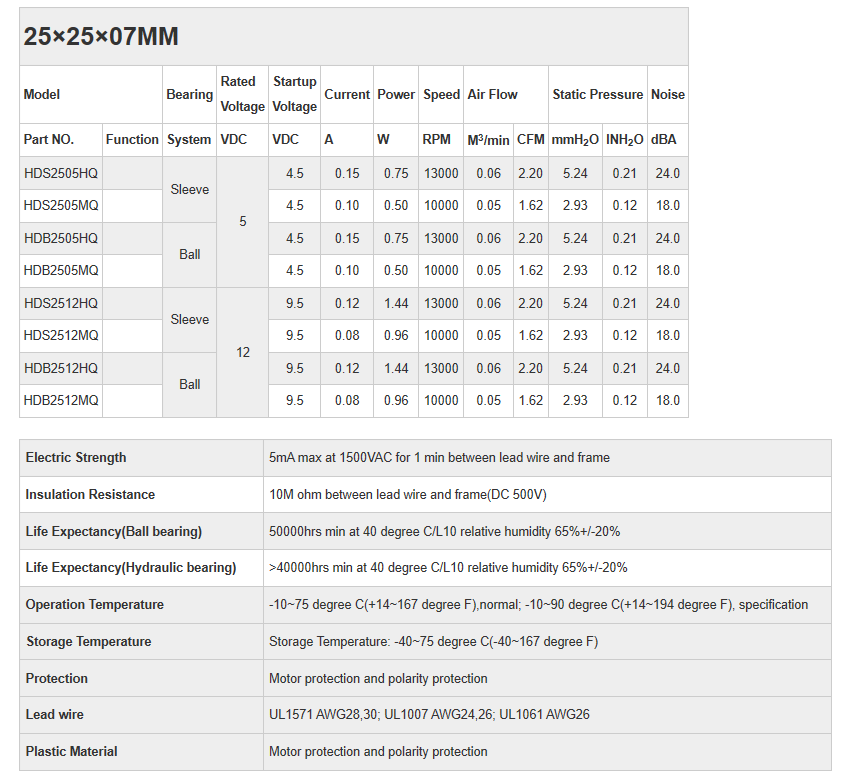The height and width of the screenshot is (780, 843).
Task: Click the 24.0 noise value for HDB2512HQ
Action: click(x=667, y=369)
